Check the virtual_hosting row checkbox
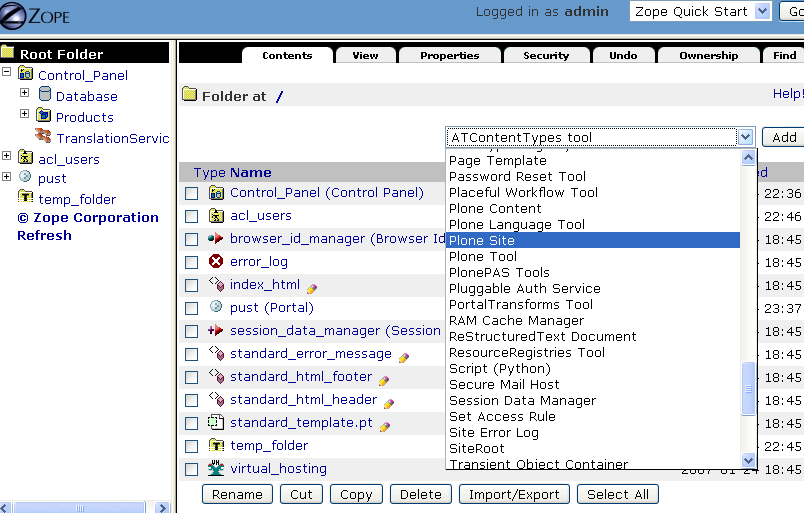This screenshot has width=804, height=513. (x=192, y=469)
